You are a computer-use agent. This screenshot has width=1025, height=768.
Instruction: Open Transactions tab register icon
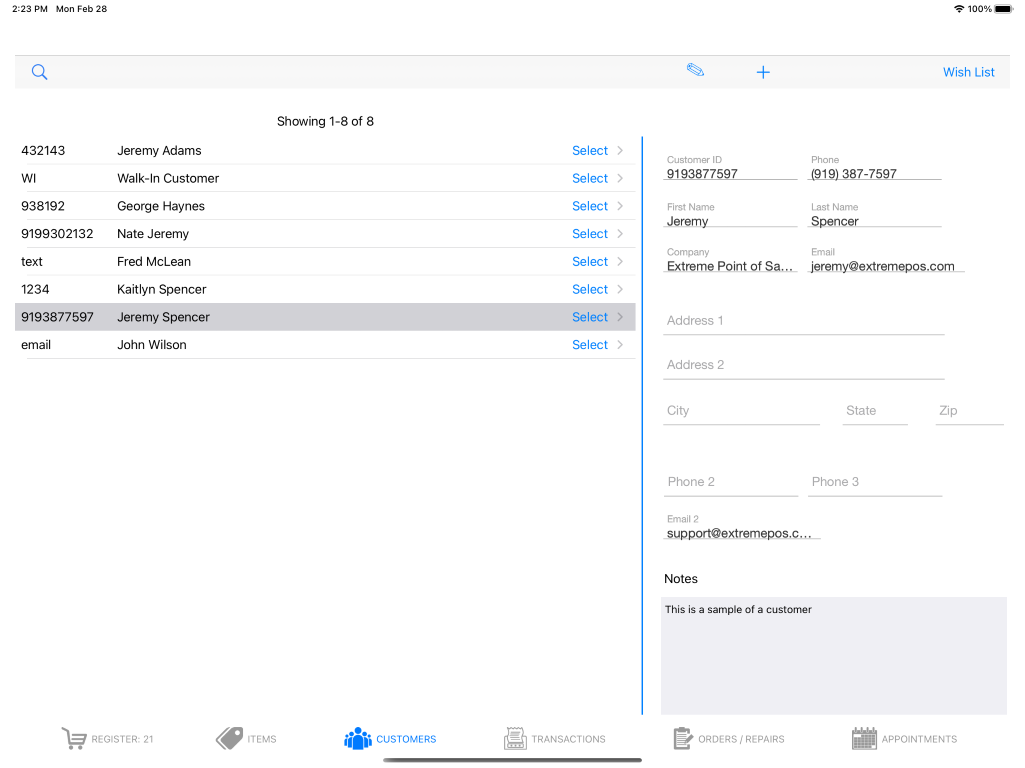515,739
